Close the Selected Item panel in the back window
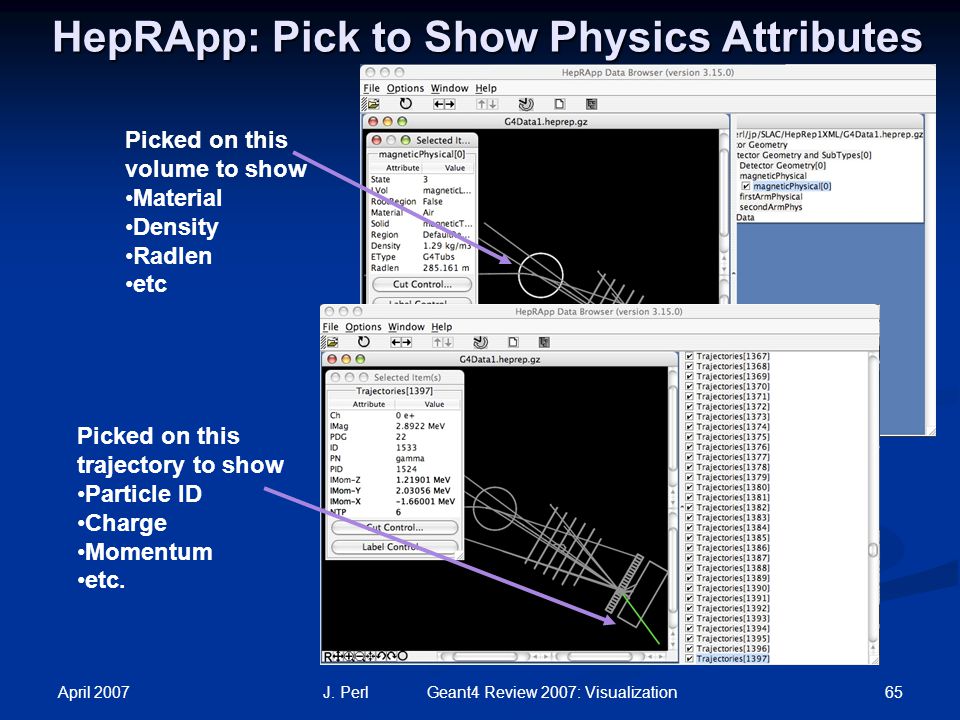960x720 pixels. [x=377, y=140]
